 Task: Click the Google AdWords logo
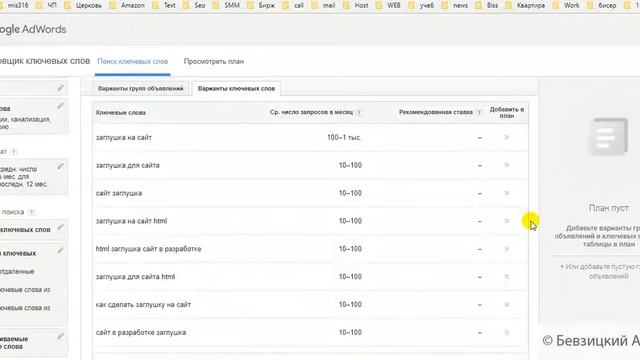click(x=33, y=29)
